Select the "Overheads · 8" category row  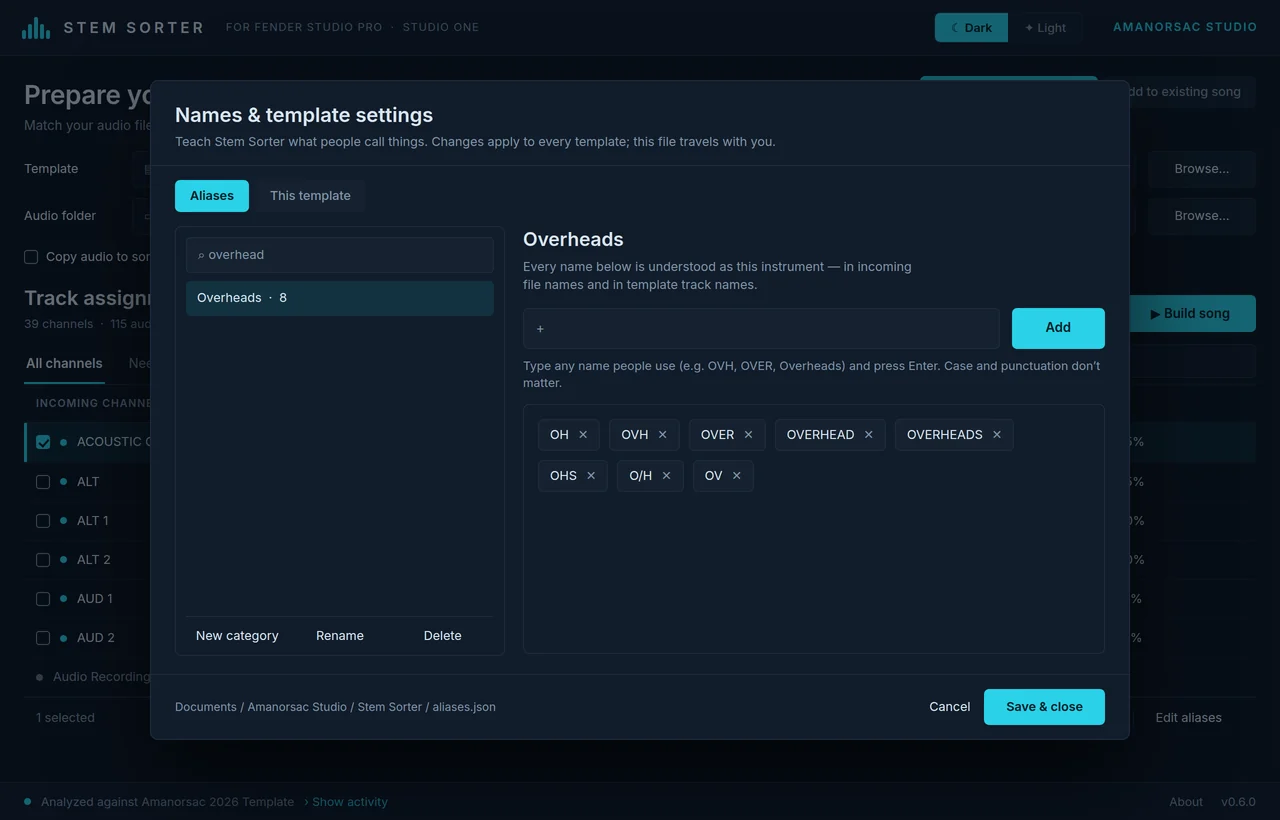point(340,298)
